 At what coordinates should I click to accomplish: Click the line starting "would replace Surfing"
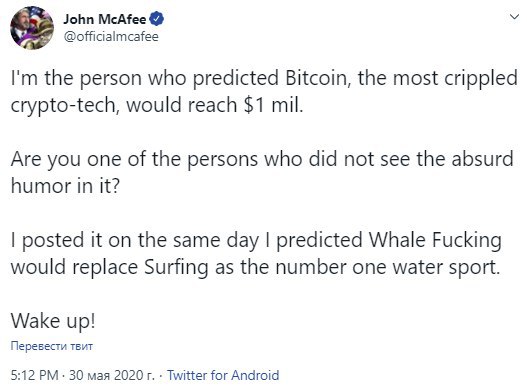[255, 268]
